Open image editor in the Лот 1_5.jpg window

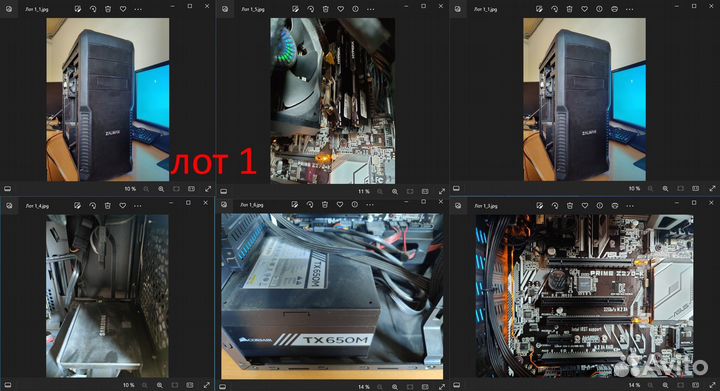[x=295, y=9]
